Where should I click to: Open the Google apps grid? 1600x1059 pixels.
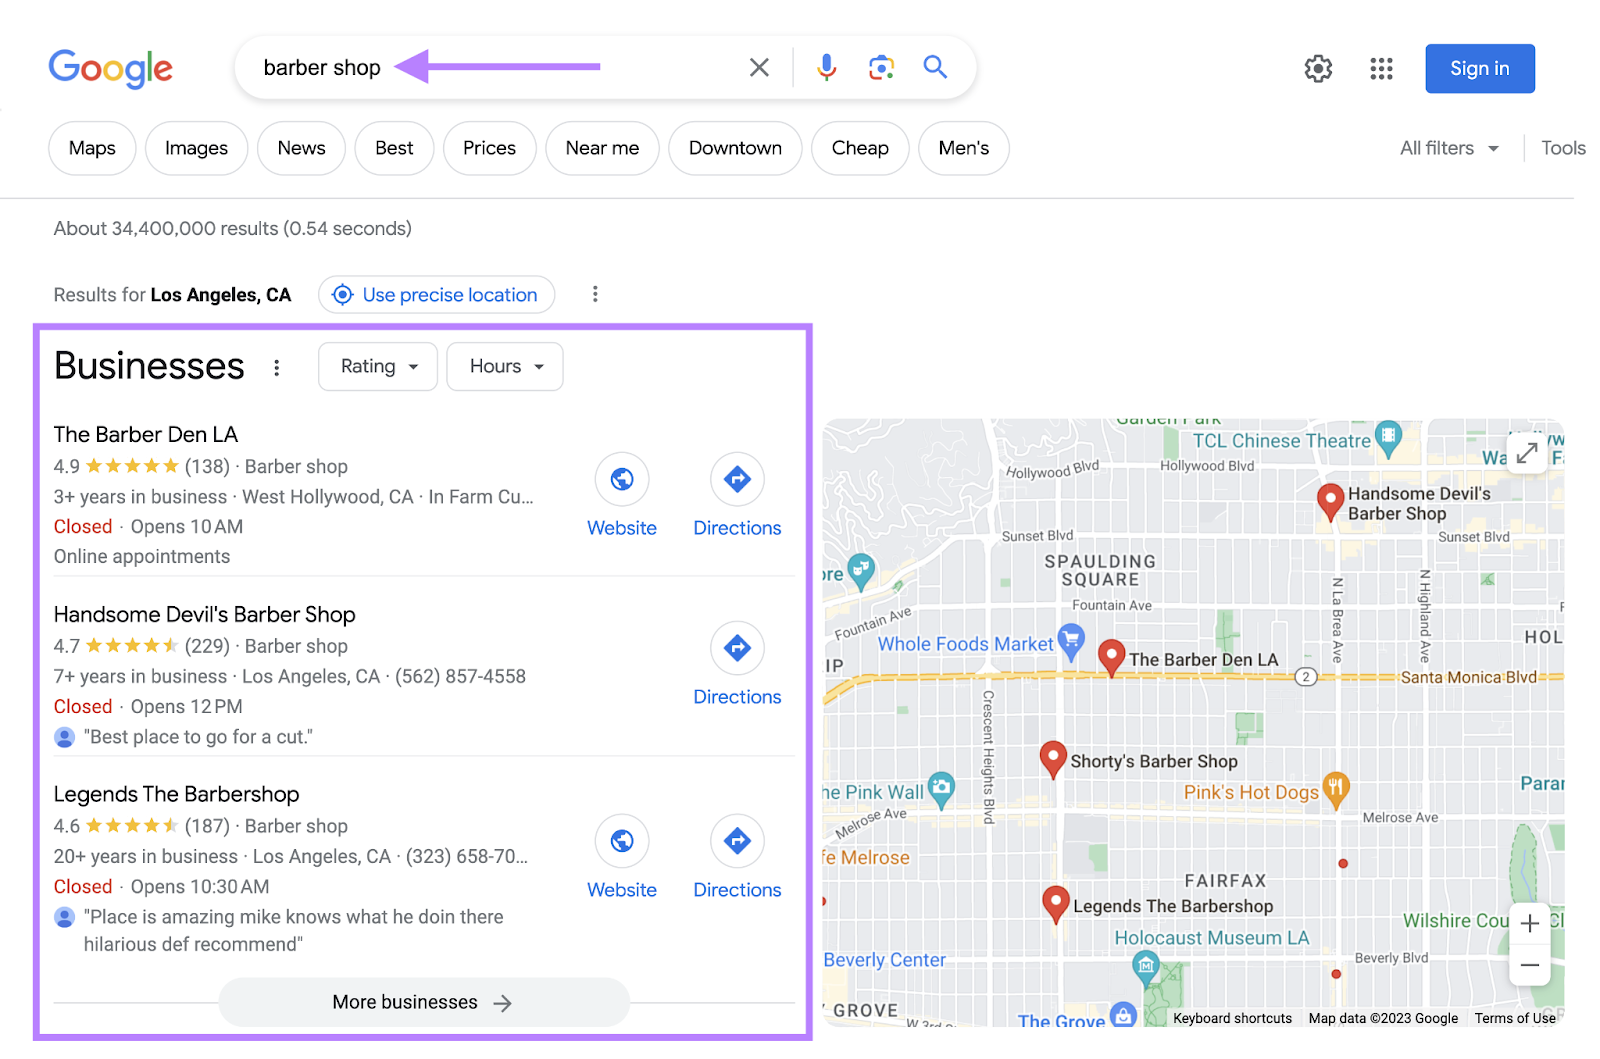(1381, 68)
